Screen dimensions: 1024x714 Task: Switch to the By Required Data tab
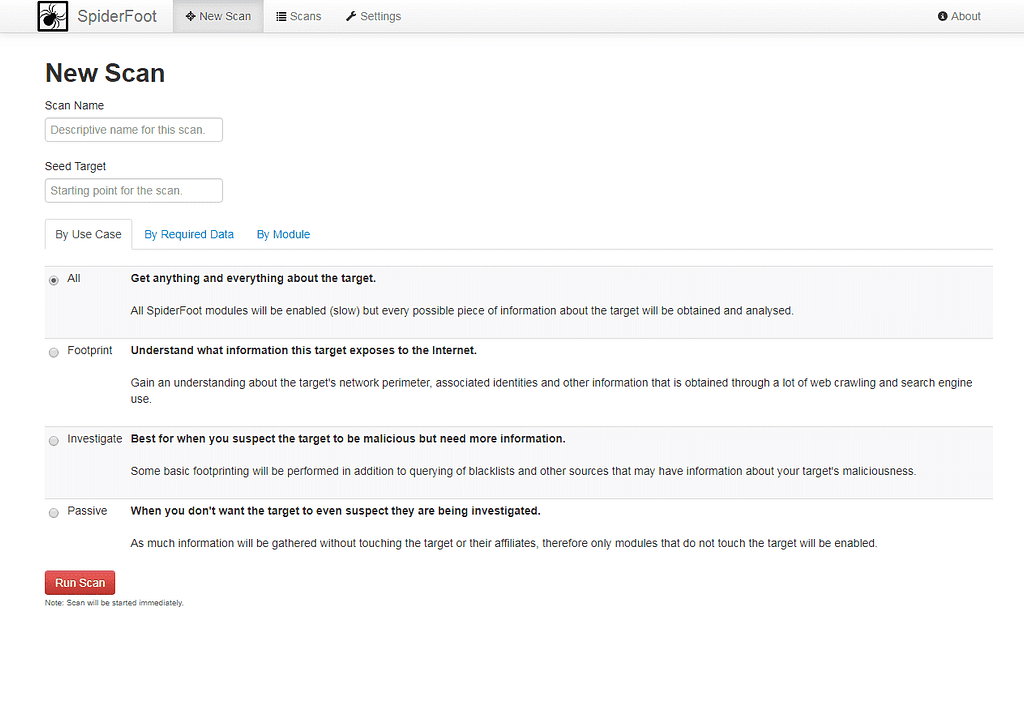point(189,235)
